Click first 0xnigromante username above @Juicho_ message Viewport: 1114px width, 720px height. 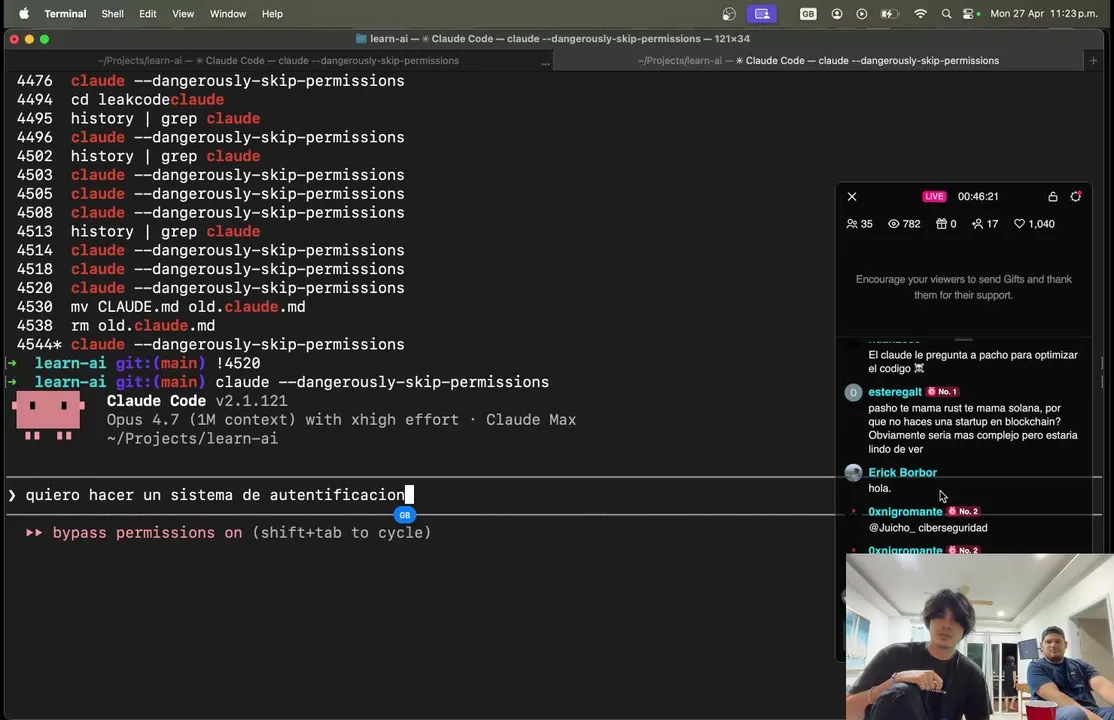905,511
